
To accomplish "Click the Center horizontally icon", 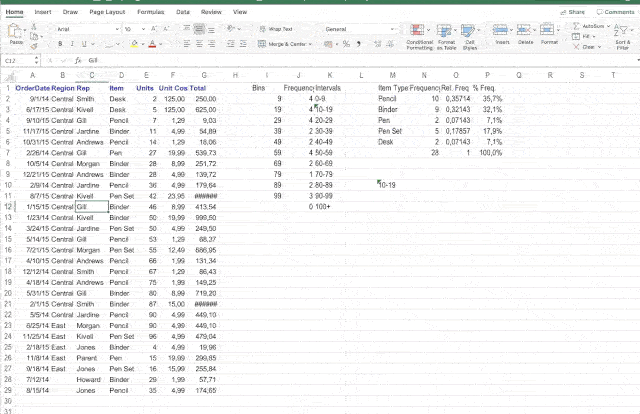I will tap(199, 44).
